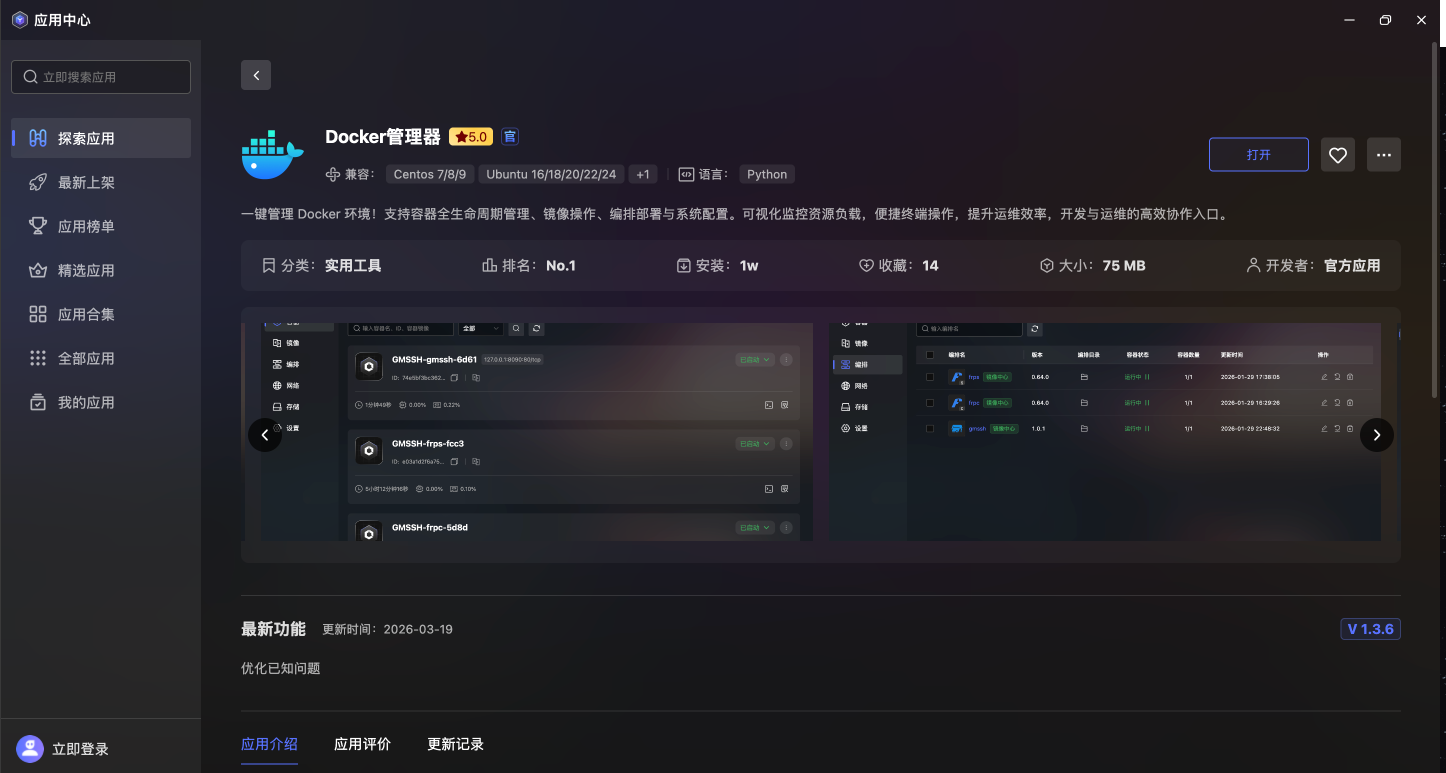
Task: Switch to the 更新记录 tab
Action: 456,745
